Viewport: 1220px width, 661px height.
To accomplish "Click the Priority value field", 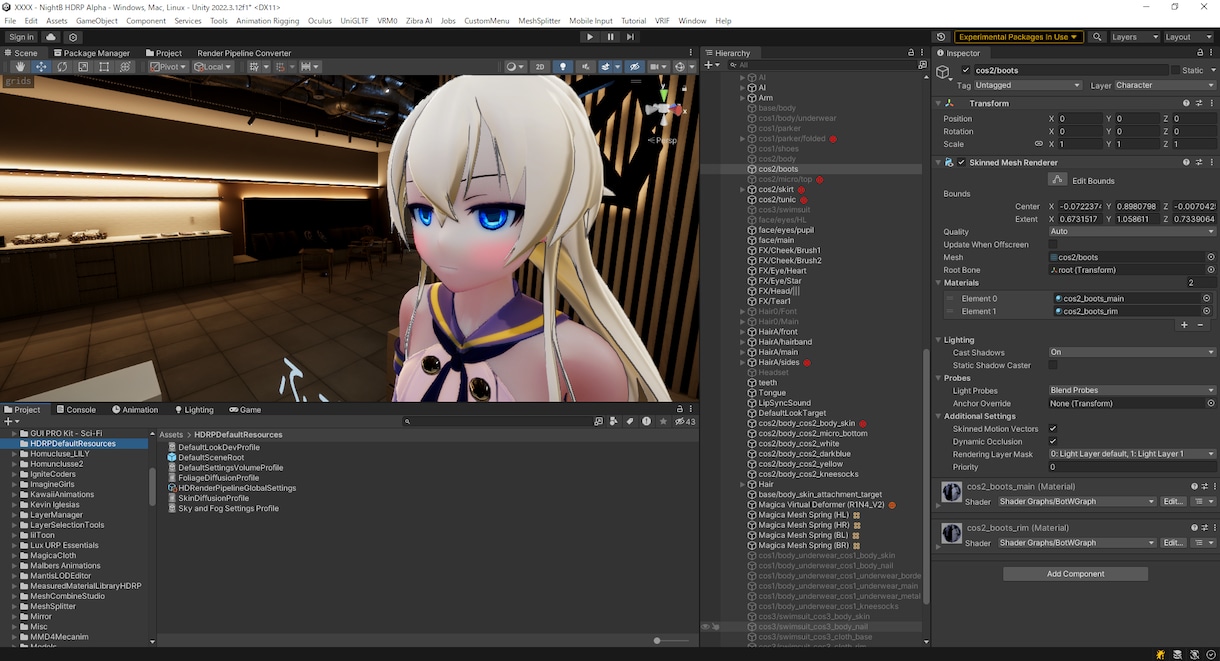I will click(x=1132, y=467).
